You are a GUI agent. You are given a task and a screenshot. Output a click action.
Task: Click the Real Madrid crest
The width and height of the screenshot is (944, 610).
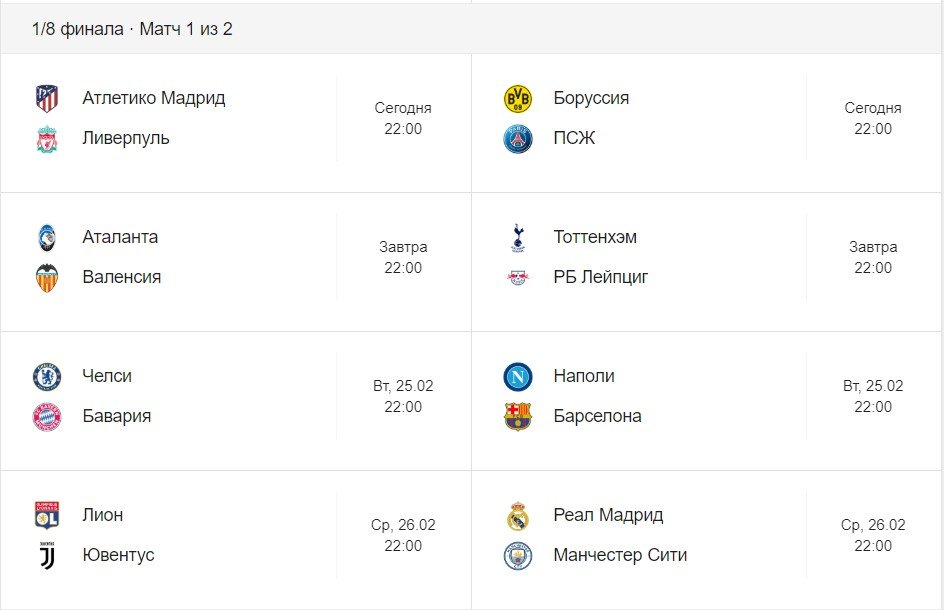tap(518, 515)
